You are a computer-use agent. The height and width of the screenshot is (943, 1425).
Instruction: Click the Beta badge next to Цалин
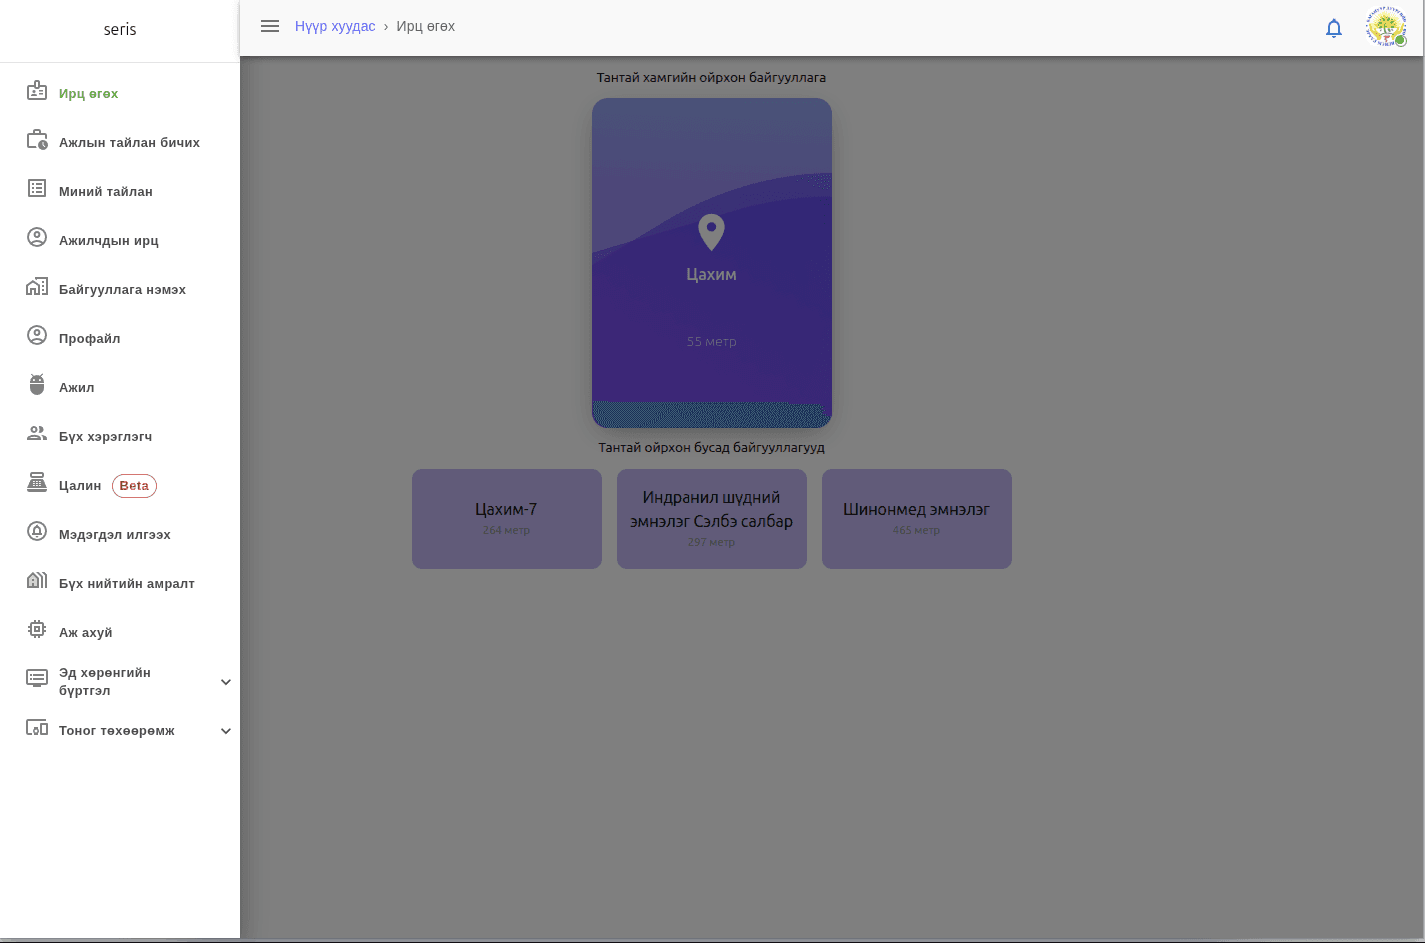coord(134,486)
